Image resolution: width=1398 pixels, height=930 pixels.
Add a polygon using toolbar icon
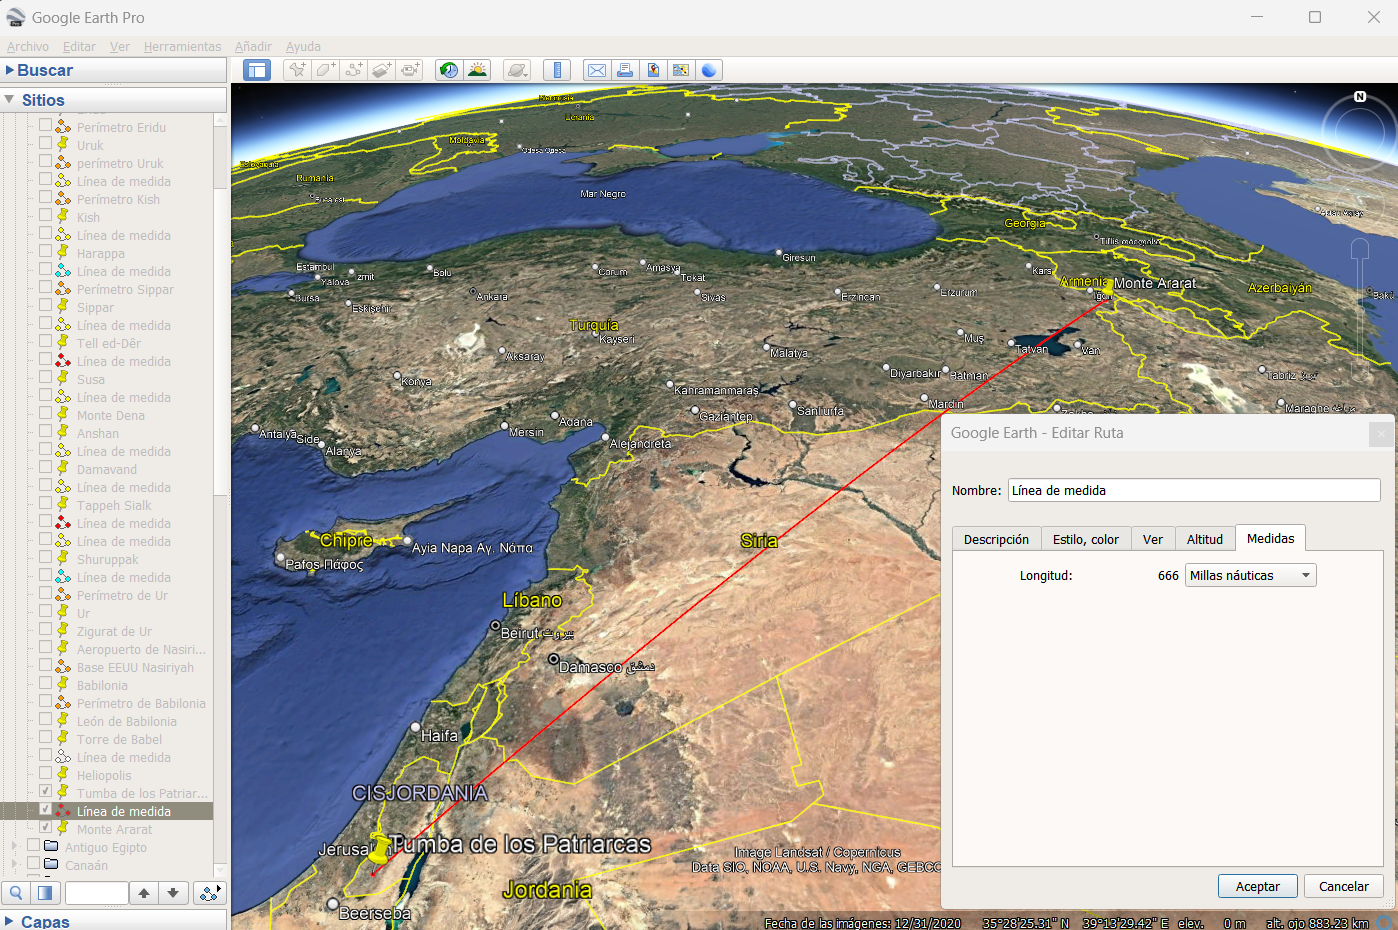click(325, 70)
